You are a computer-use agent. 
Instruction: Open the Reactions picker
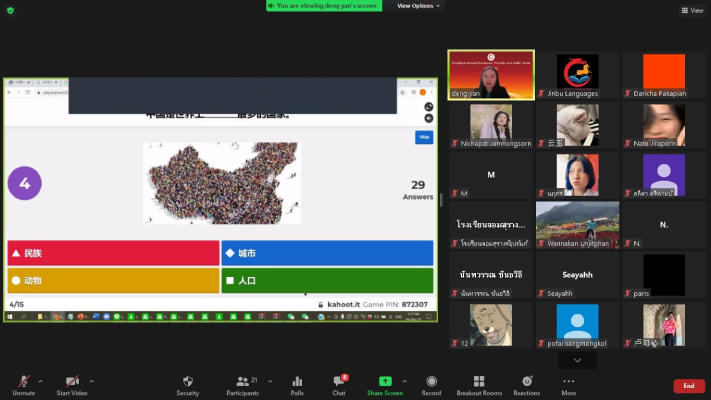point(526,384)
